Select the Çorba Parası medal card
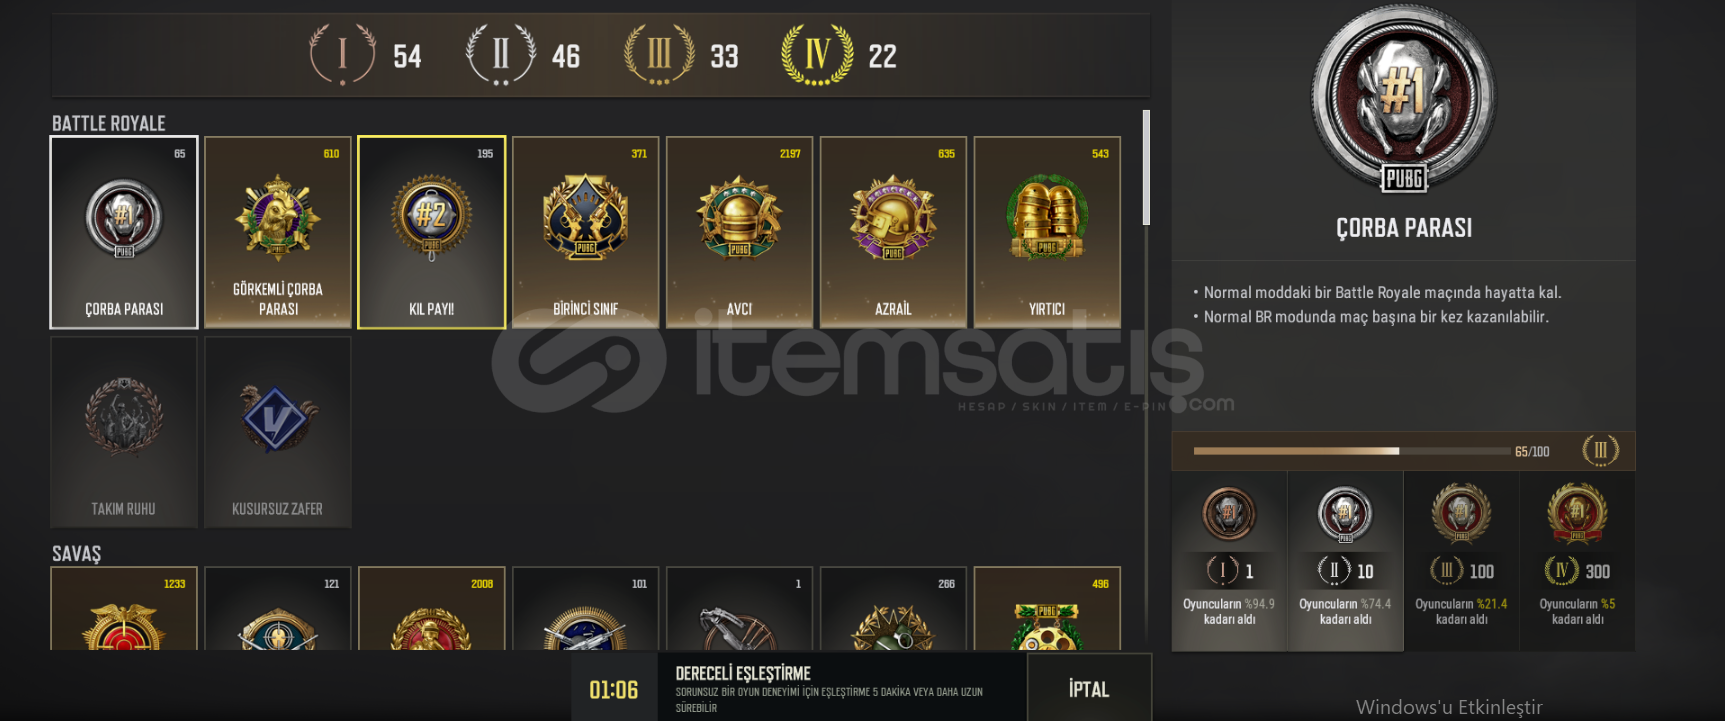Image resolution: width=1725 pixels, height=721 pixels. coord(124,232)
